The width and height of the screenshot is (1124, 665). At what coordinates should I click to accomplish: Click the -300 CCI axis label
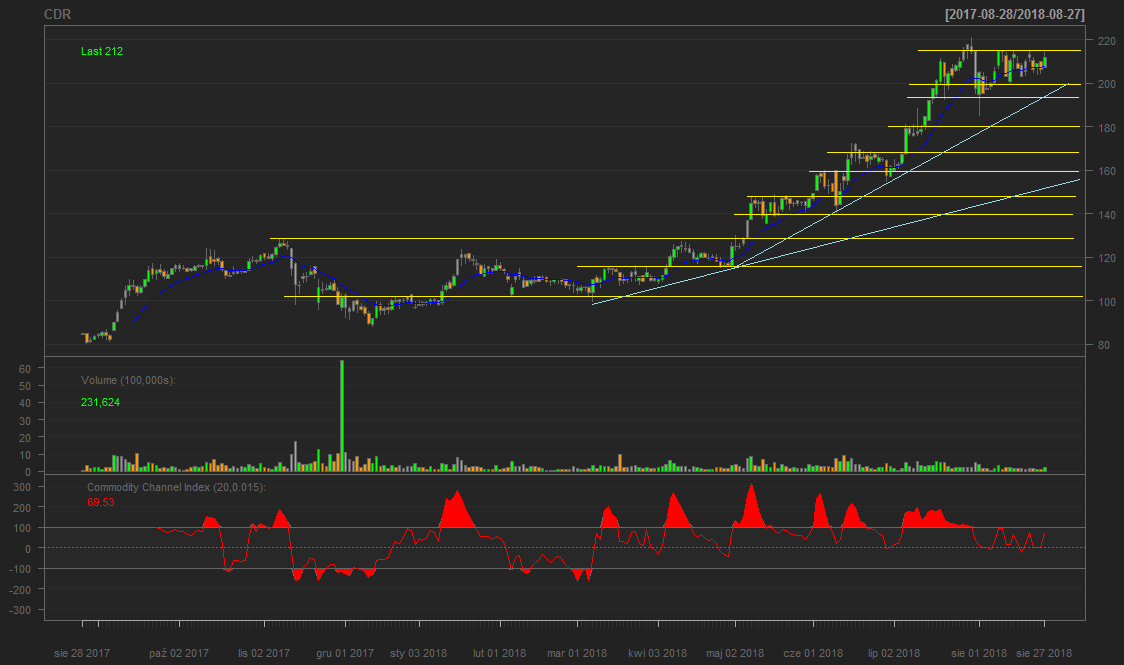pos(21,610)
